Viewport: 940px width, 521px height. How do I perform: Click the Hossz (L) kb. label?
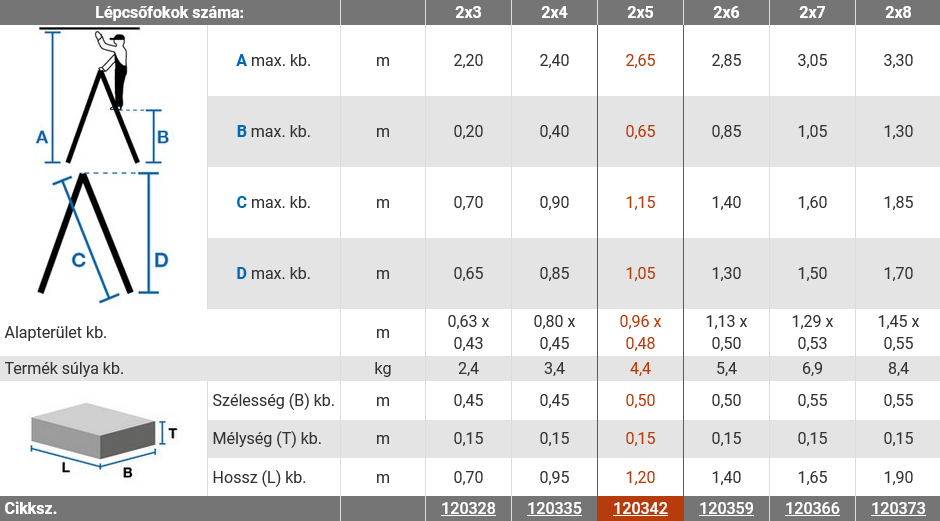click(259, 477)
